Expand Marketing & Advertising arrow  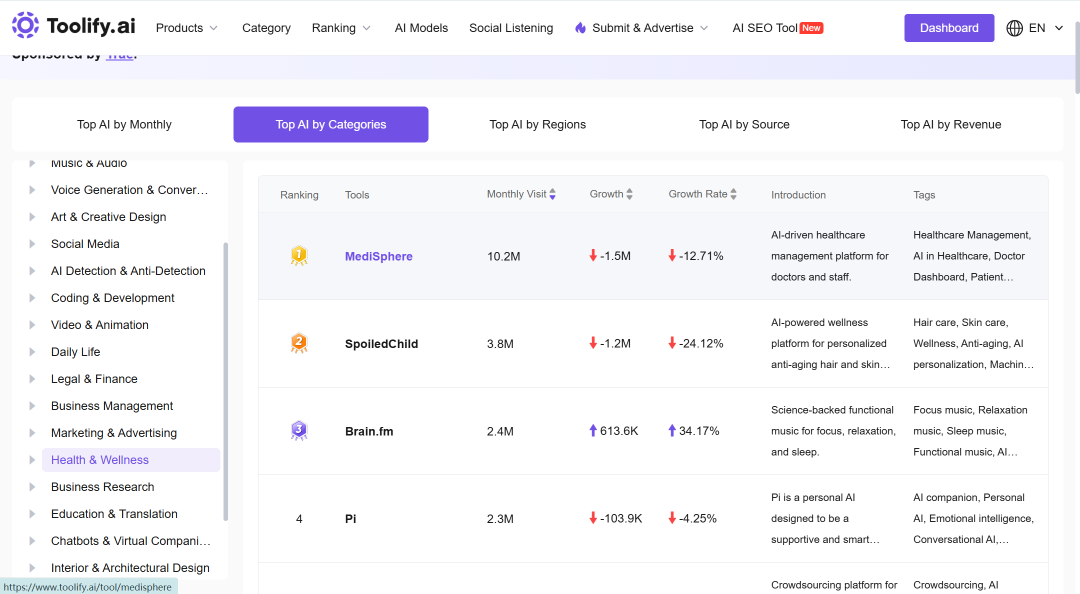pos(32,433)
